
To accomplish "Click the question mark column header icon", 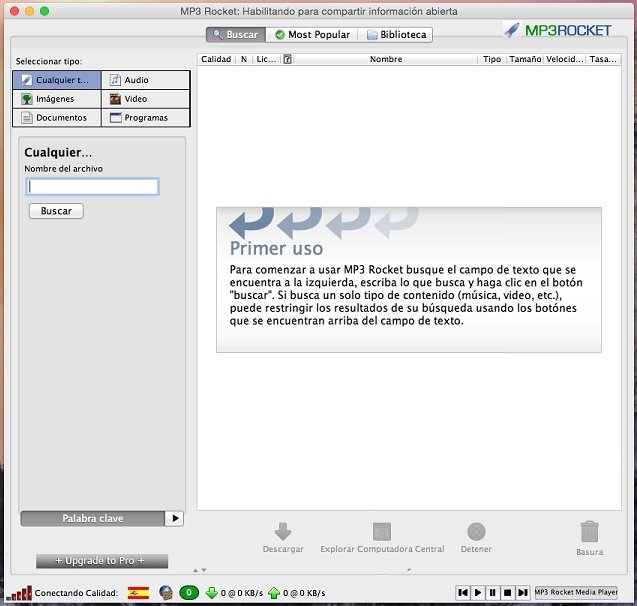I will point(287,59).
